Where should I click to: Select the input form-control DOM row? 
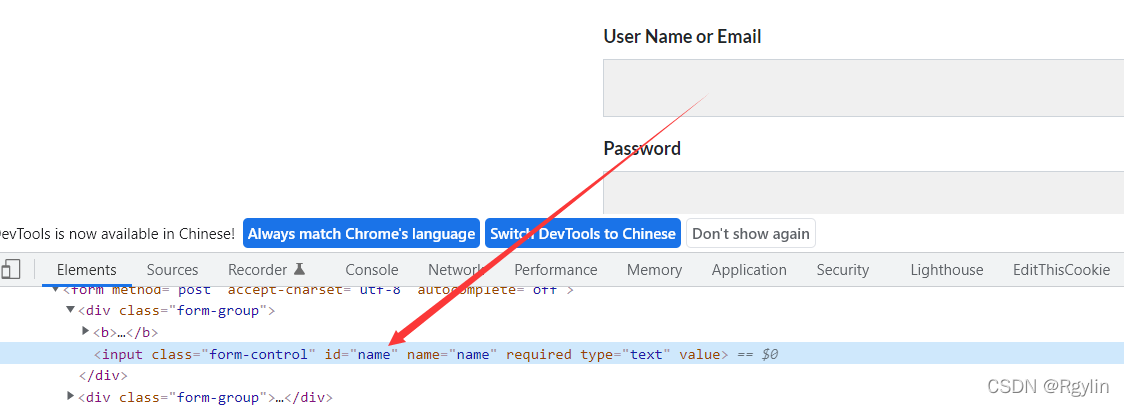point(562,354)
